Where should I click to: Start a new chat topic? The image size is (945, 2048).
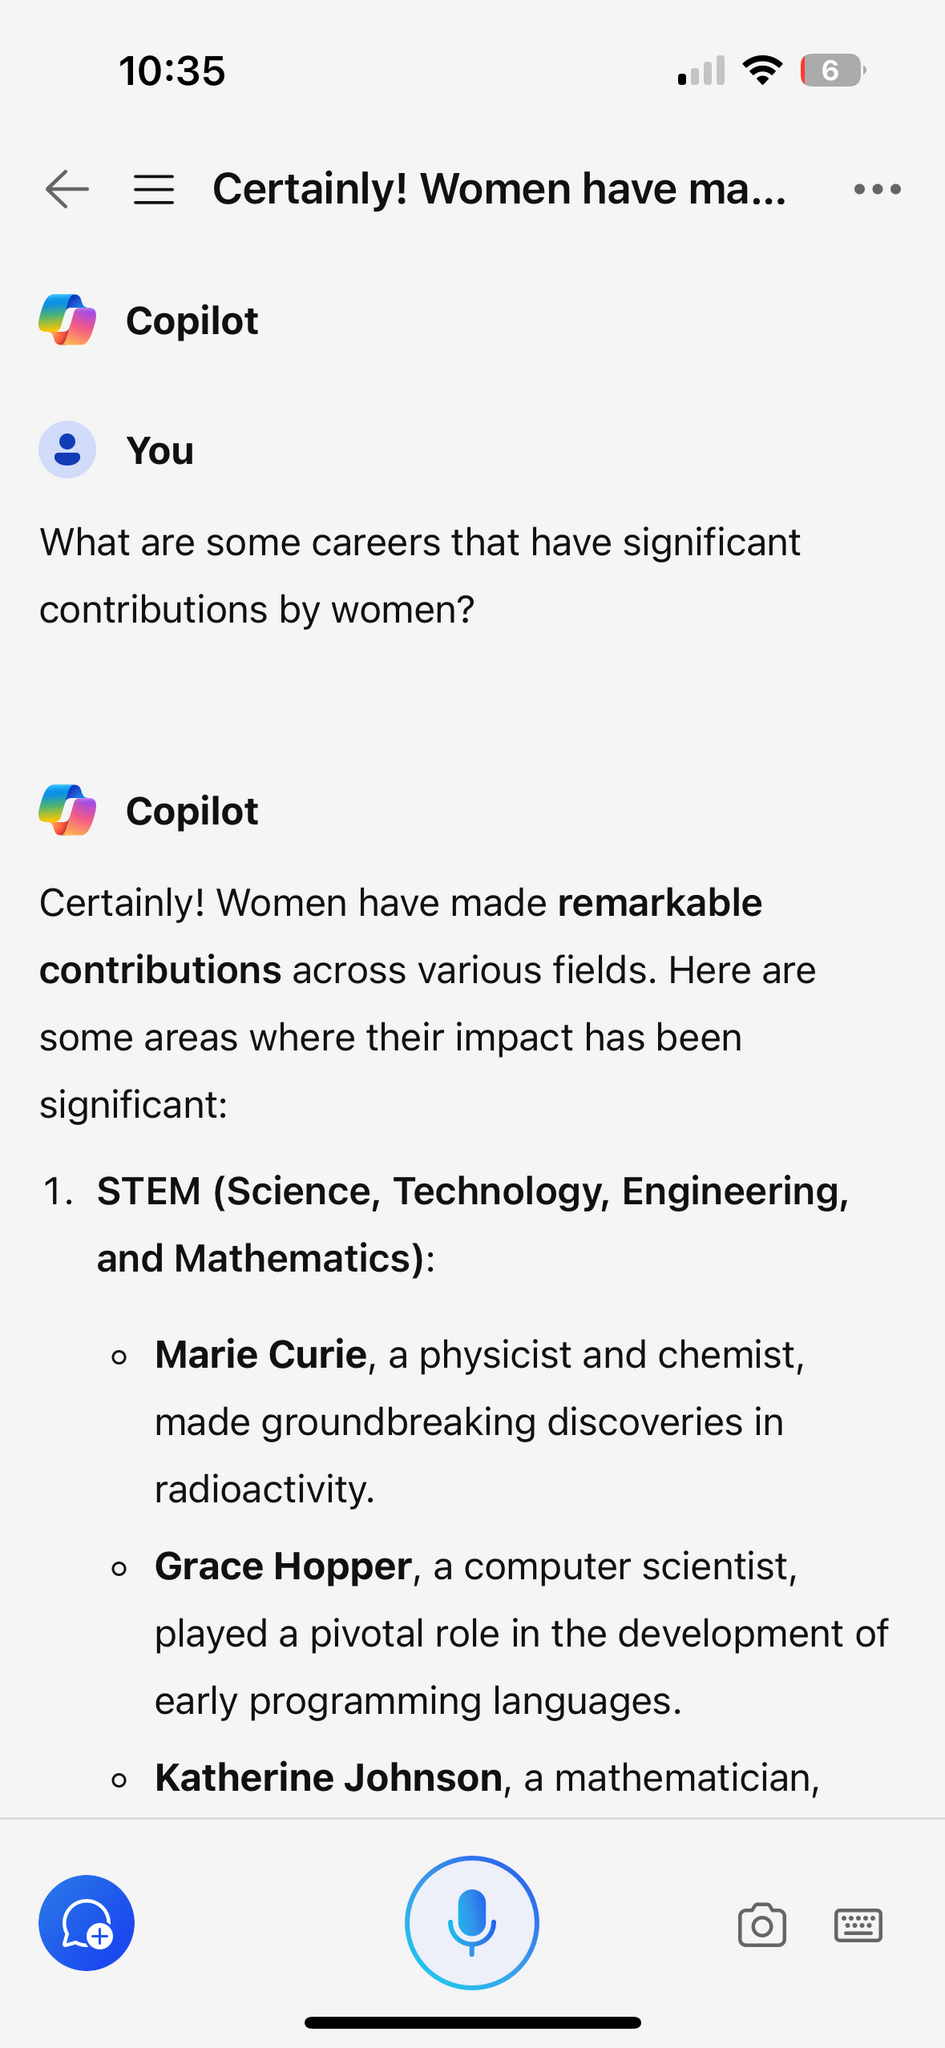pyautogui.click(x=87, y=1922)
